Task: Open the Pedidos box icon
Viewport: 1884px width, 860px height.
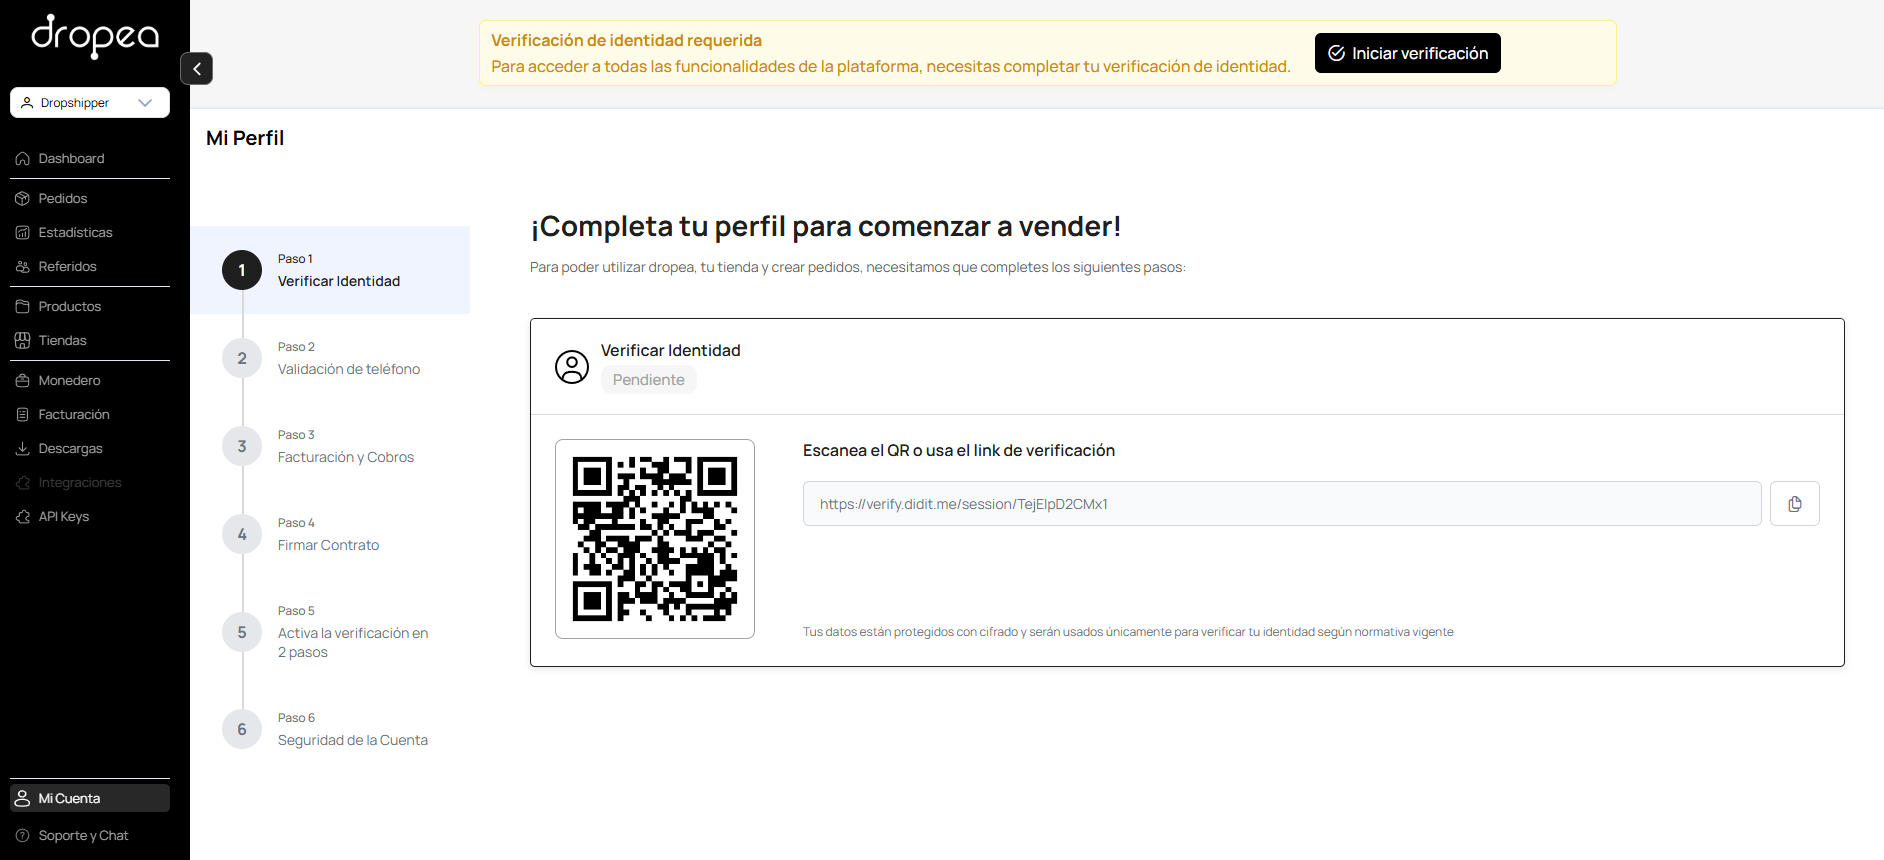Action: point(23,199)
